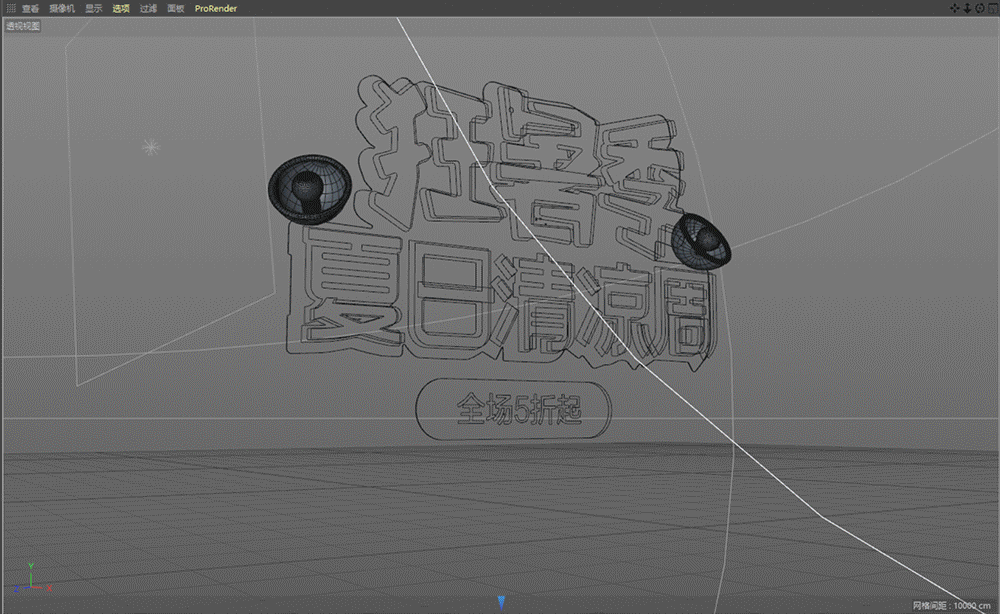This screenshot has height=614, width=1000.
Task: Open the 显示 menu
Action: click(x=94, y=8)
